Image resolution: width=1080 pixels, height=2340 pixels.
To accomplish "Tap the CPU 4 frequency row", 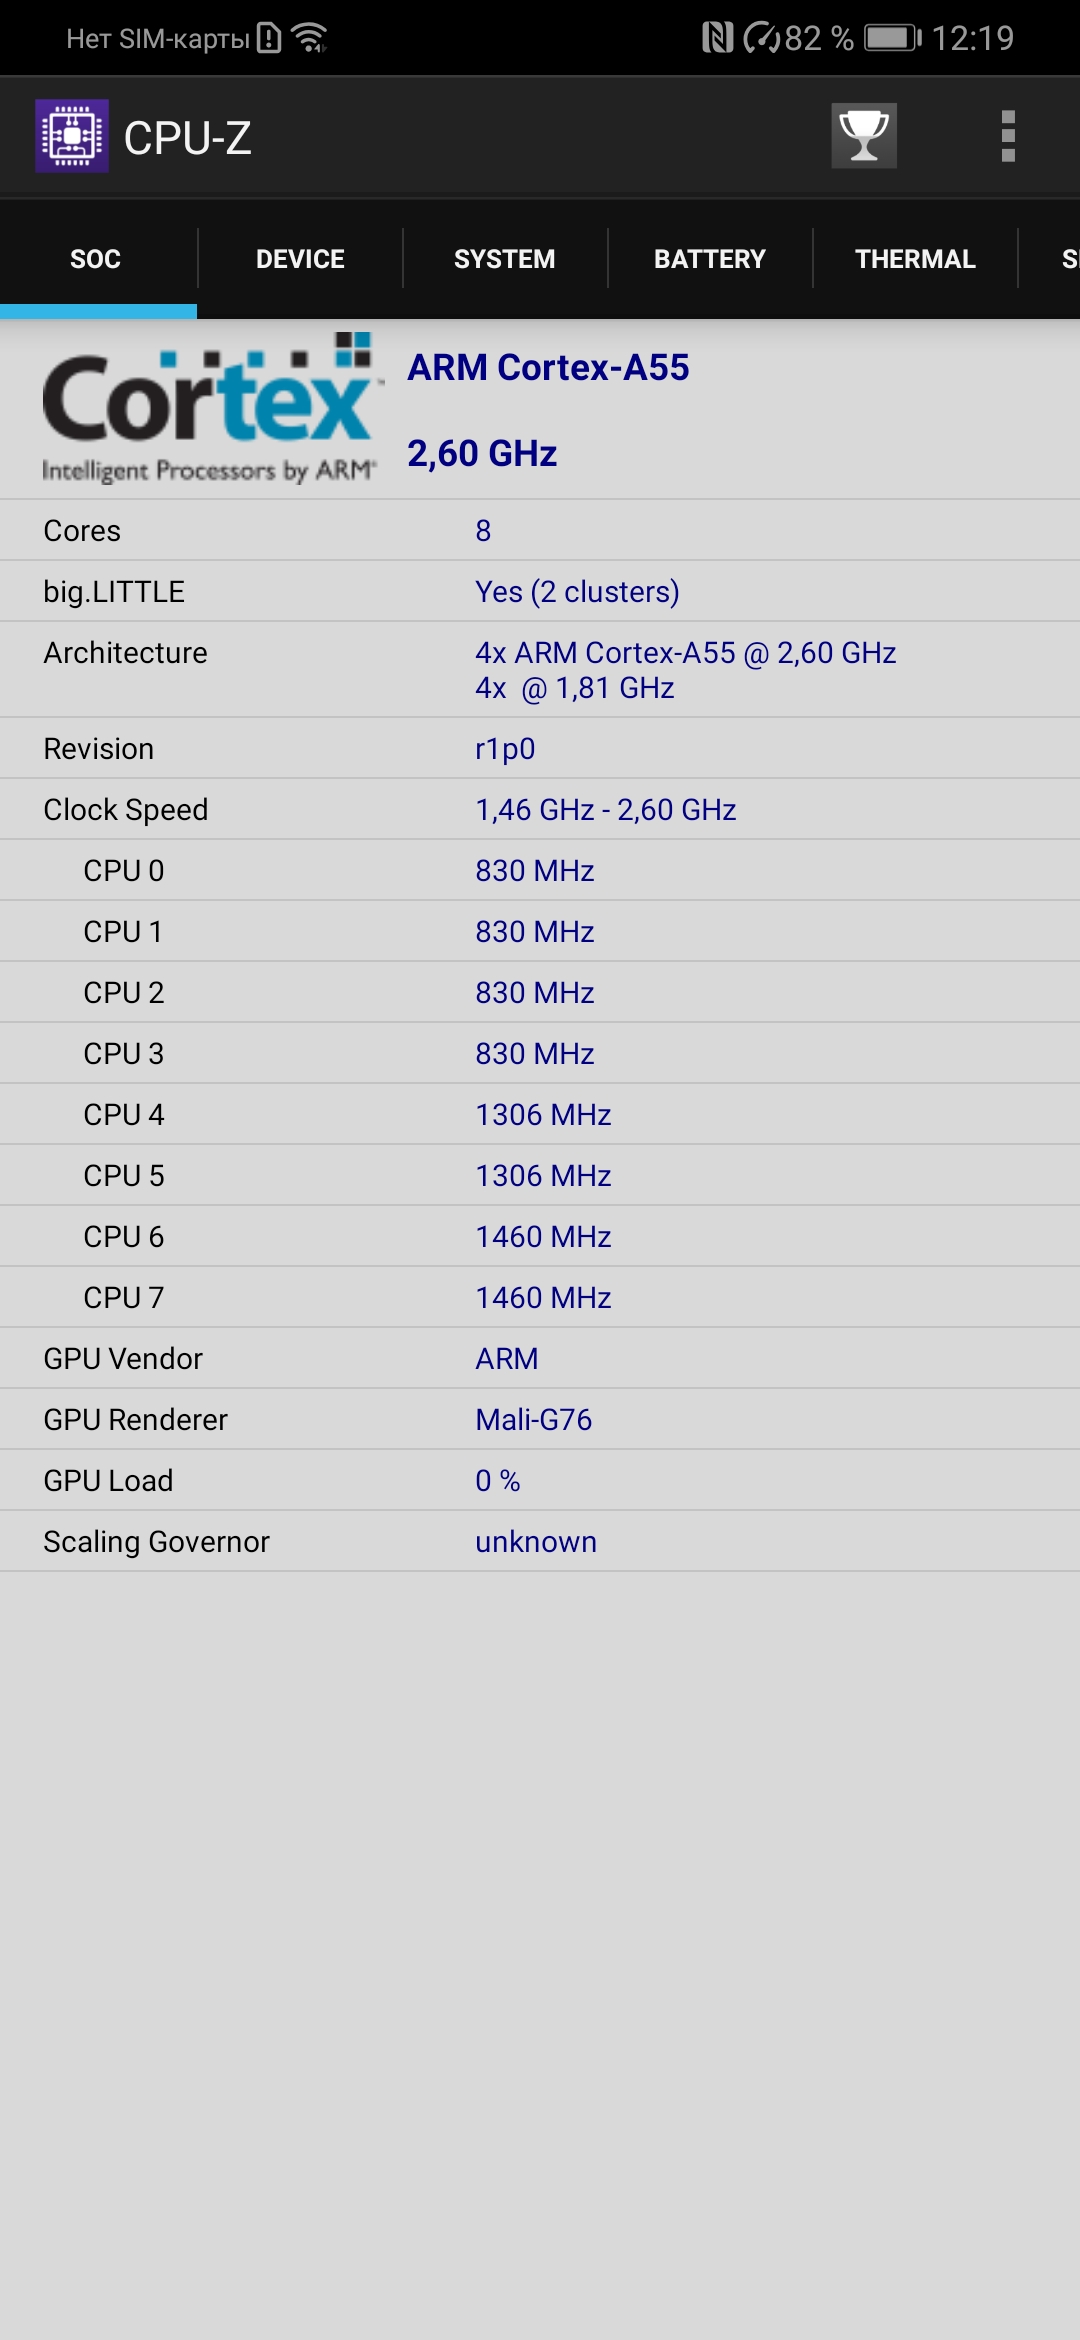I will point(540,1115).
